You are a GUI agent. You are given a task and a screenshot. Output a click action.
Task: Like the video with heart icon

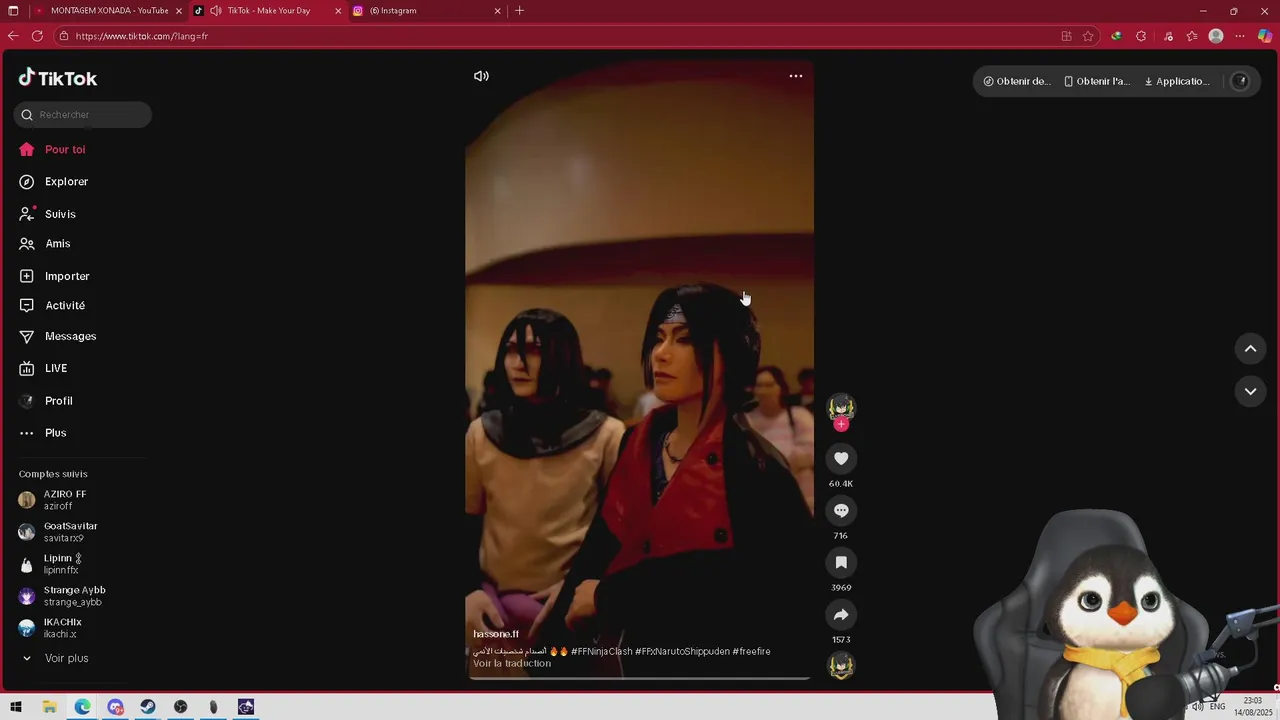coord(841,459)
